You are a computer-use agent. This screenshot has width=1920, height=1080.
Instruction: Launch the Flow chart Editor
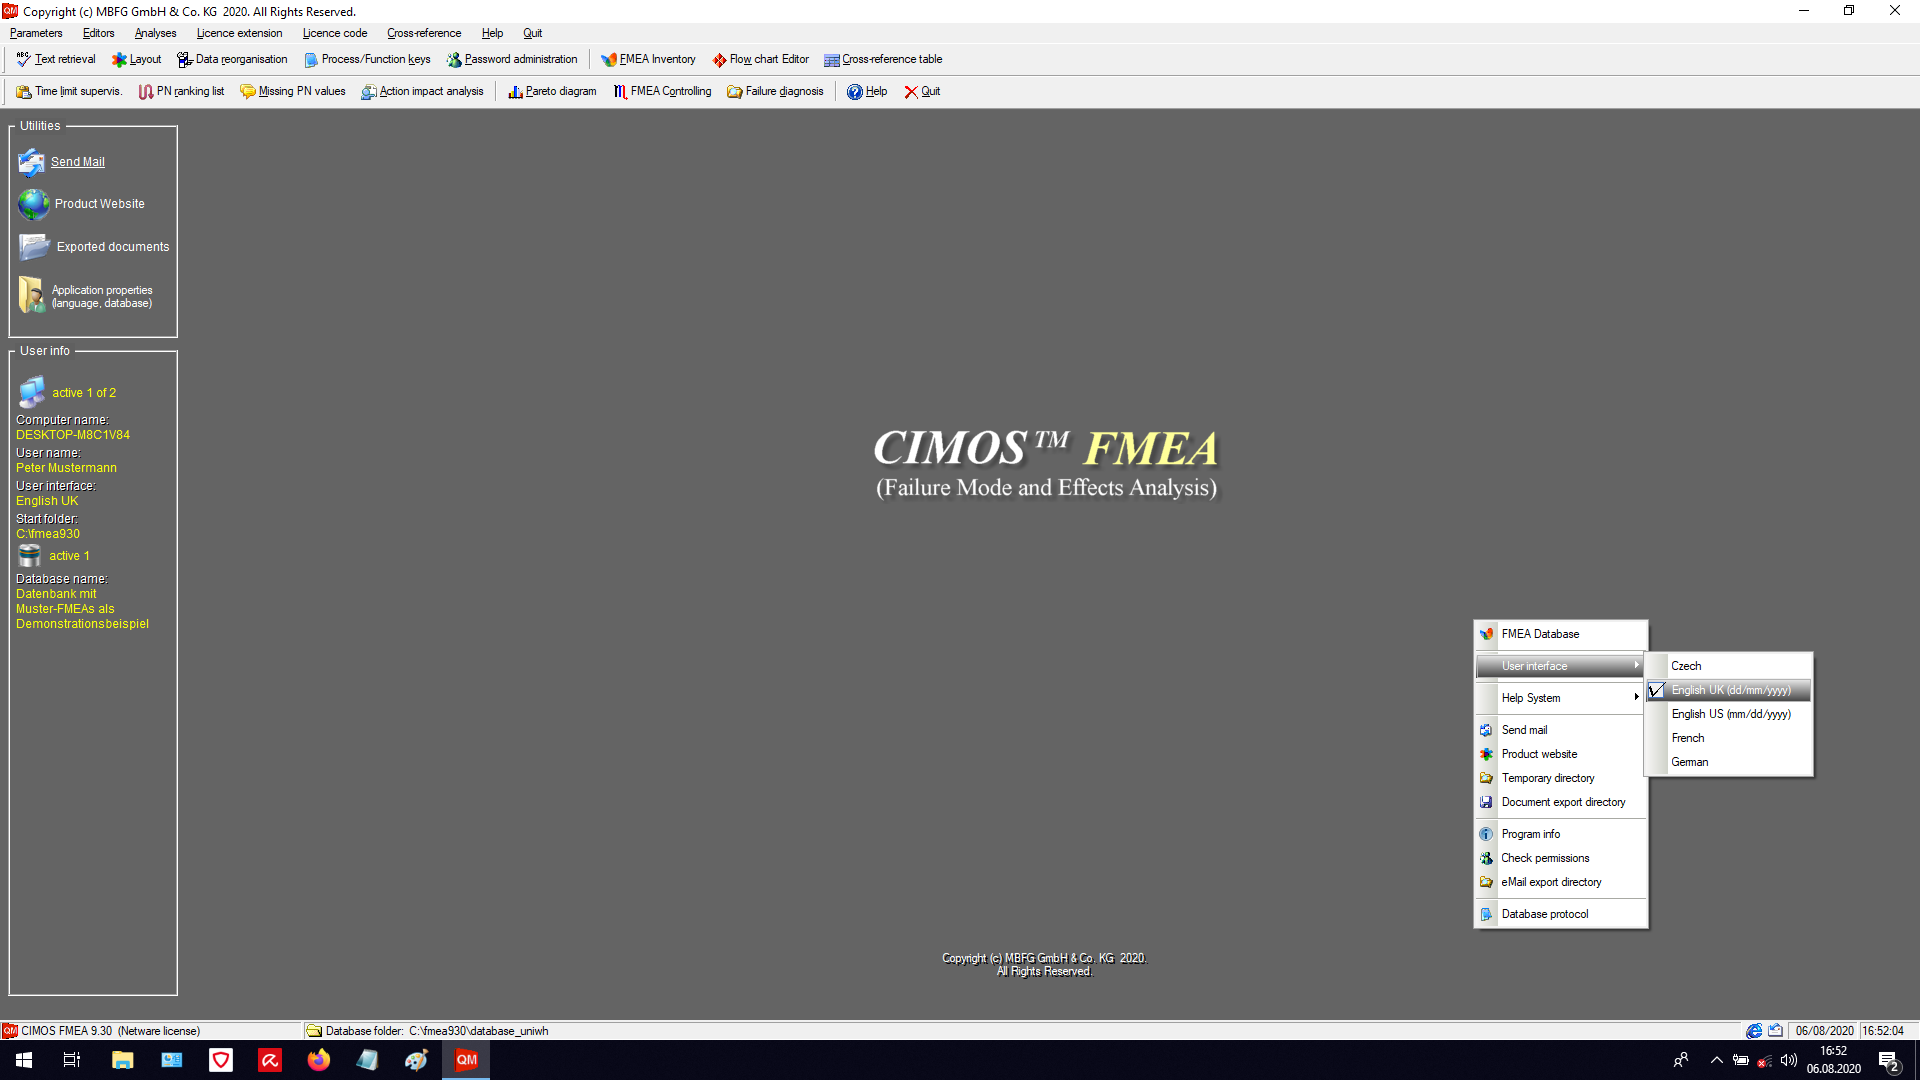pos(760,59)
